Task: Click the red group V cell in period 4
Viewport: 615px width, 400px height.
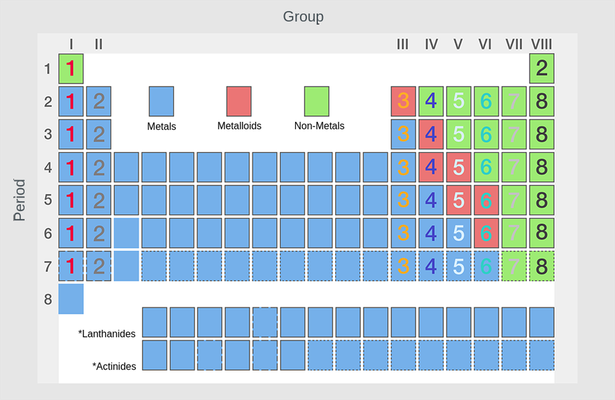Action: pyautogui.click(x=458, y=167)
